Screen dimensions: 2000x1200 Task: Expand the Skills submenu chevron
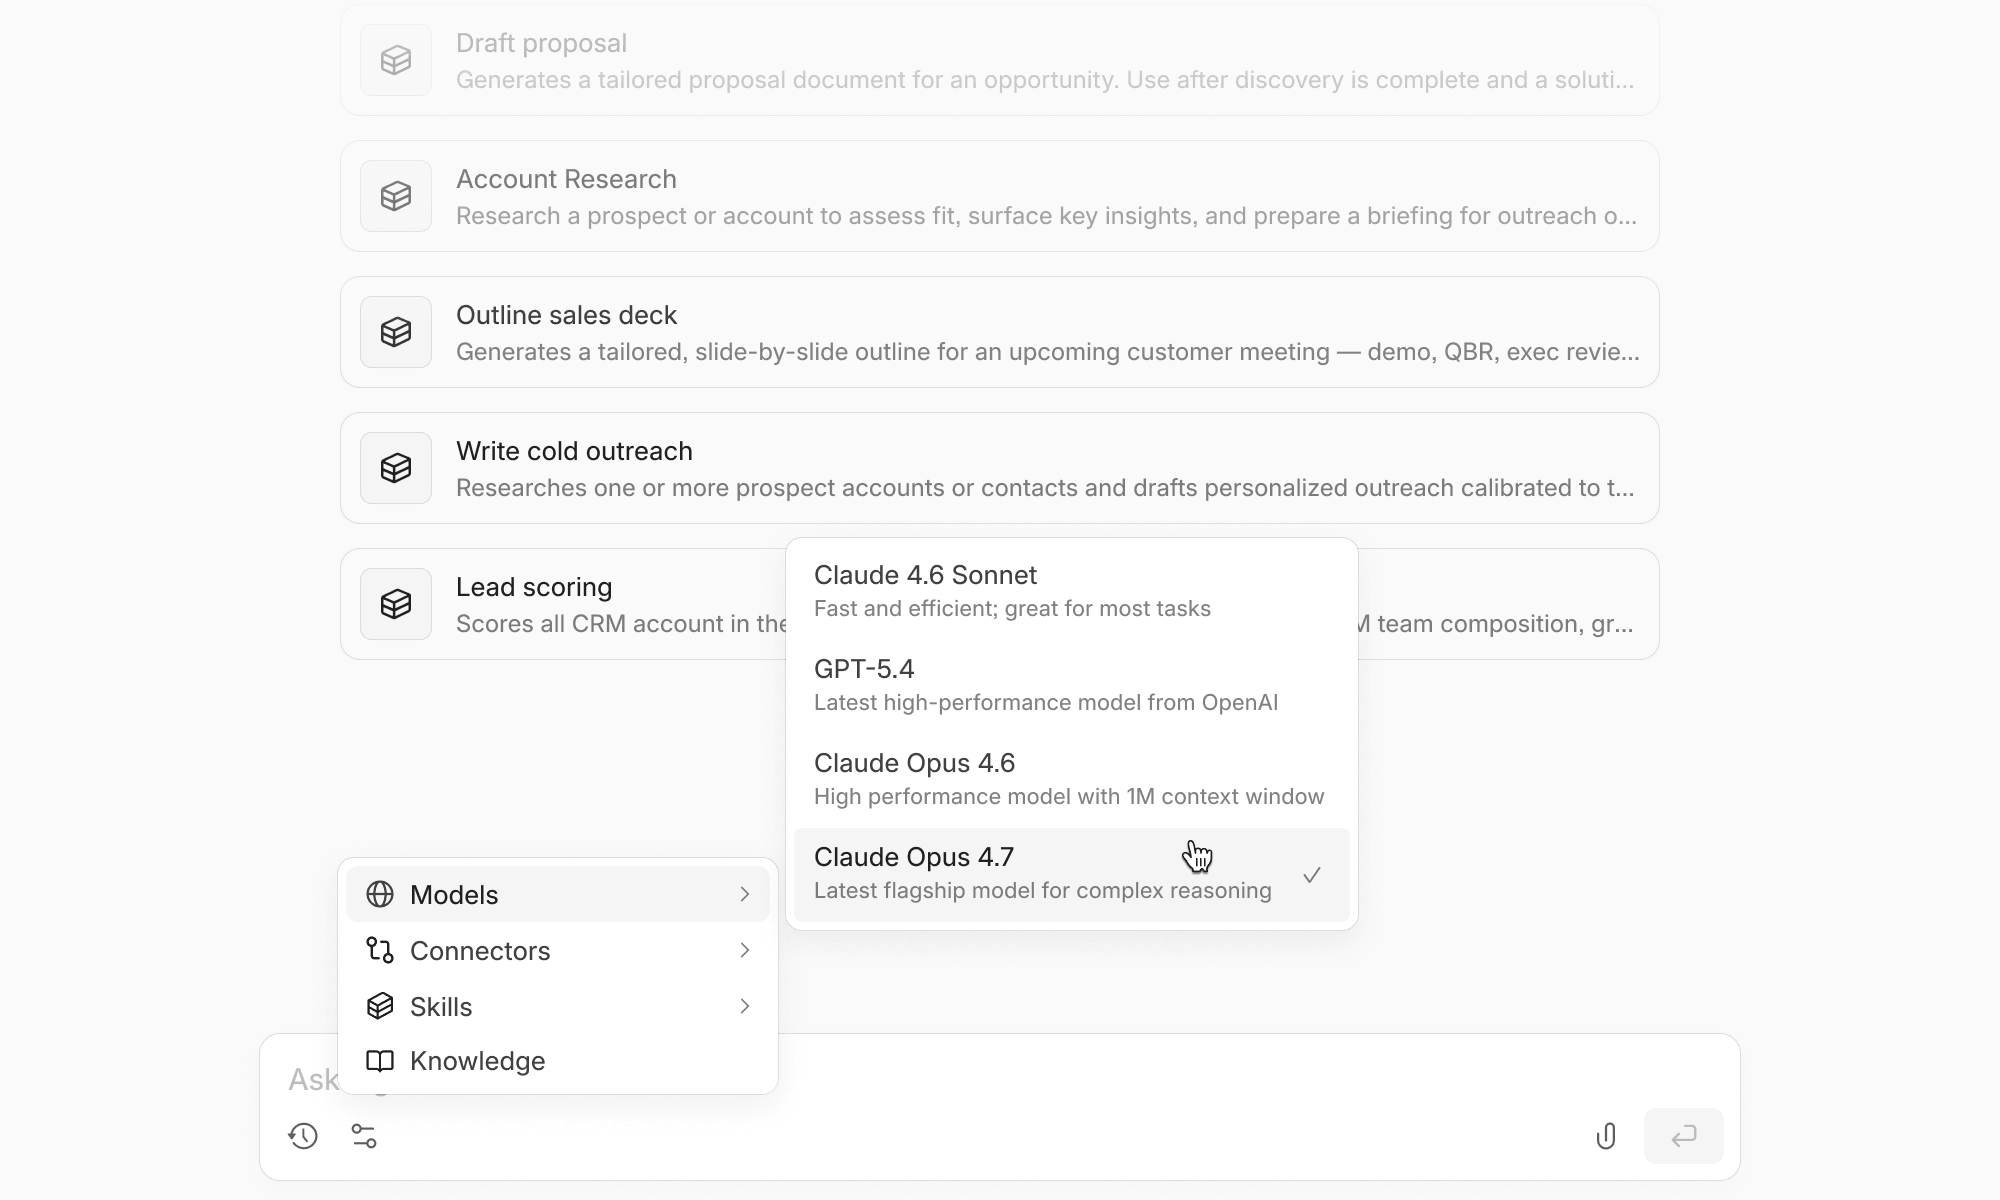click(745, 1007)
